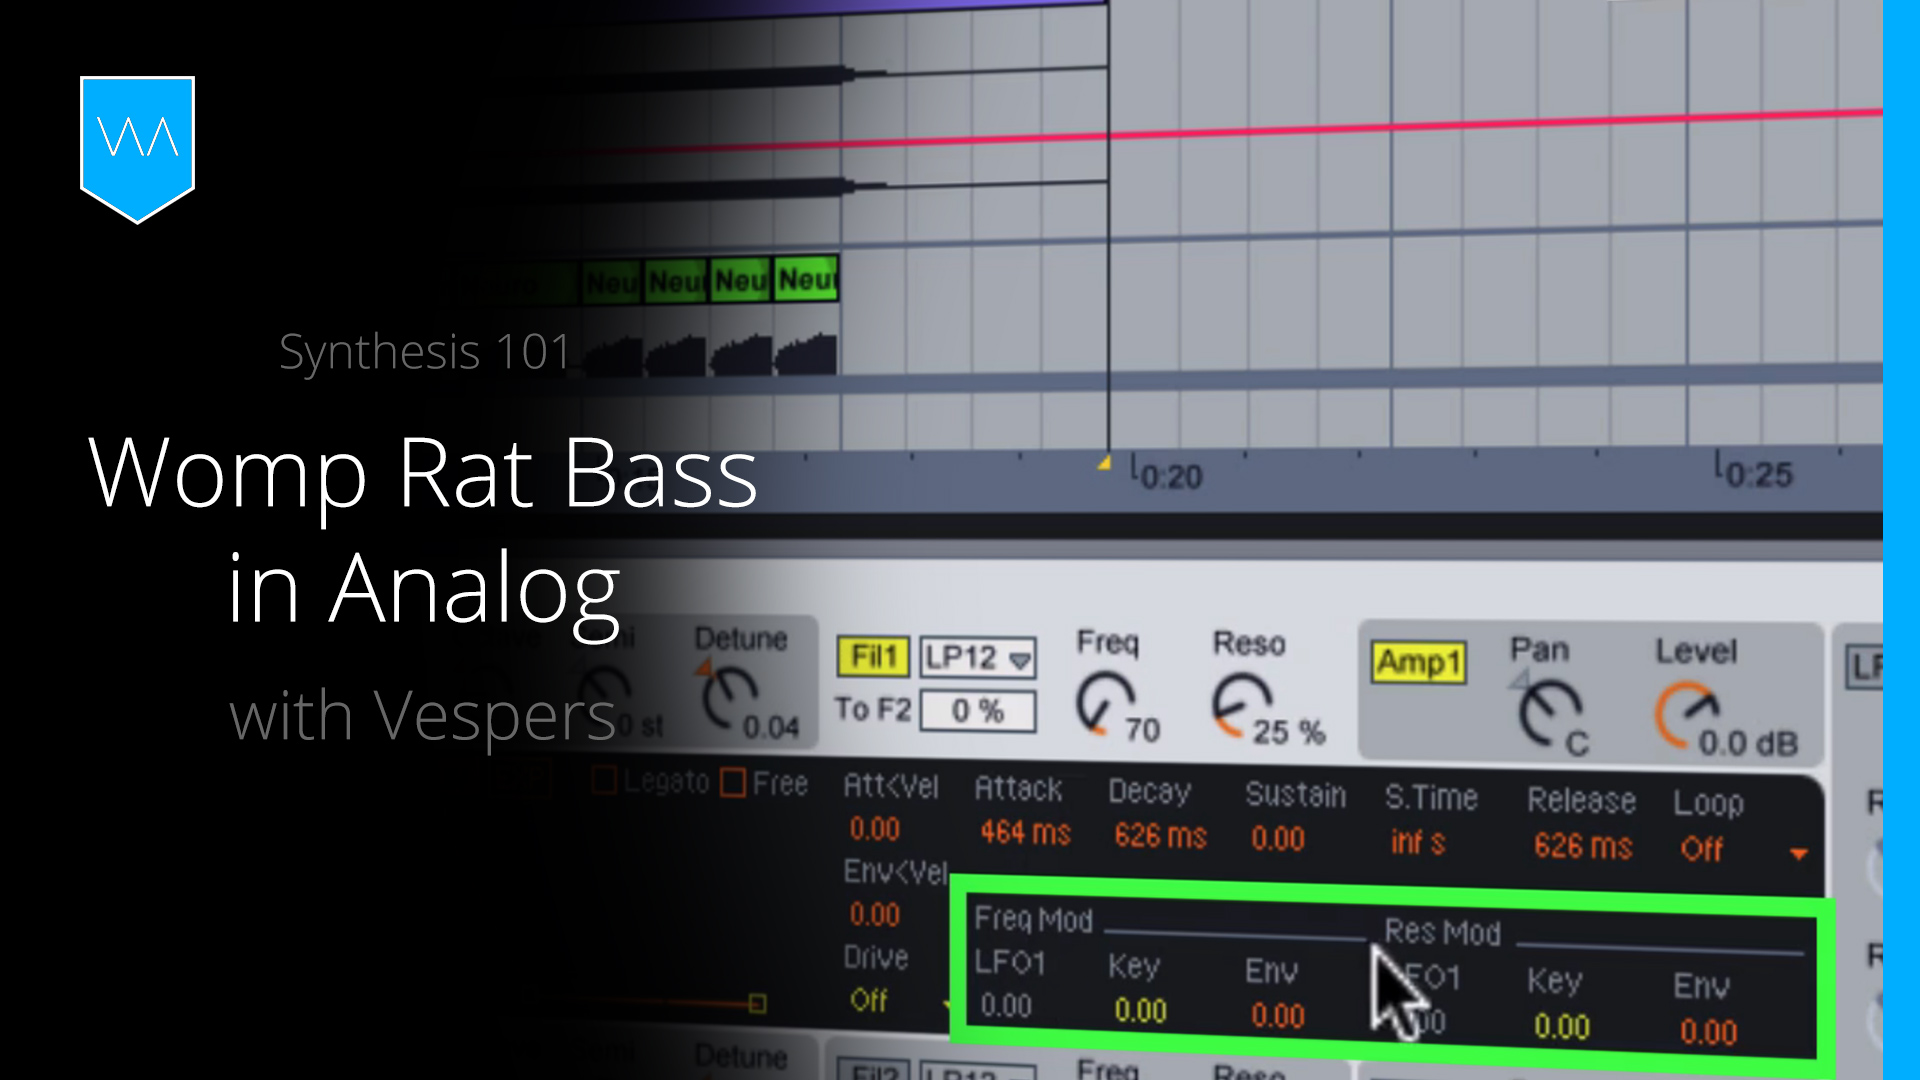1920x1080 pixels.
Task: Click the small yellow locator triangle near 0:20
Action: point(1104,462)
